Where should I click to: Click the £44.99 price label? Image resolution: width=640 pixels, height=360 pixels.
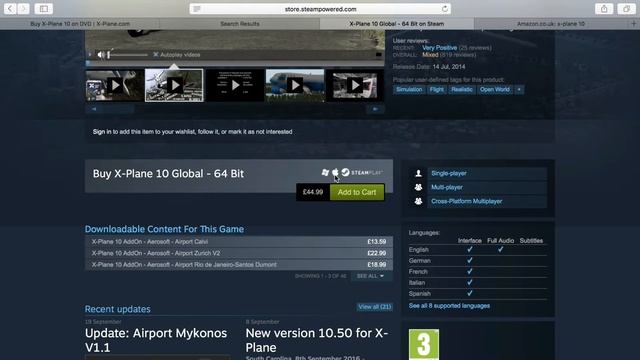point(313,192)
